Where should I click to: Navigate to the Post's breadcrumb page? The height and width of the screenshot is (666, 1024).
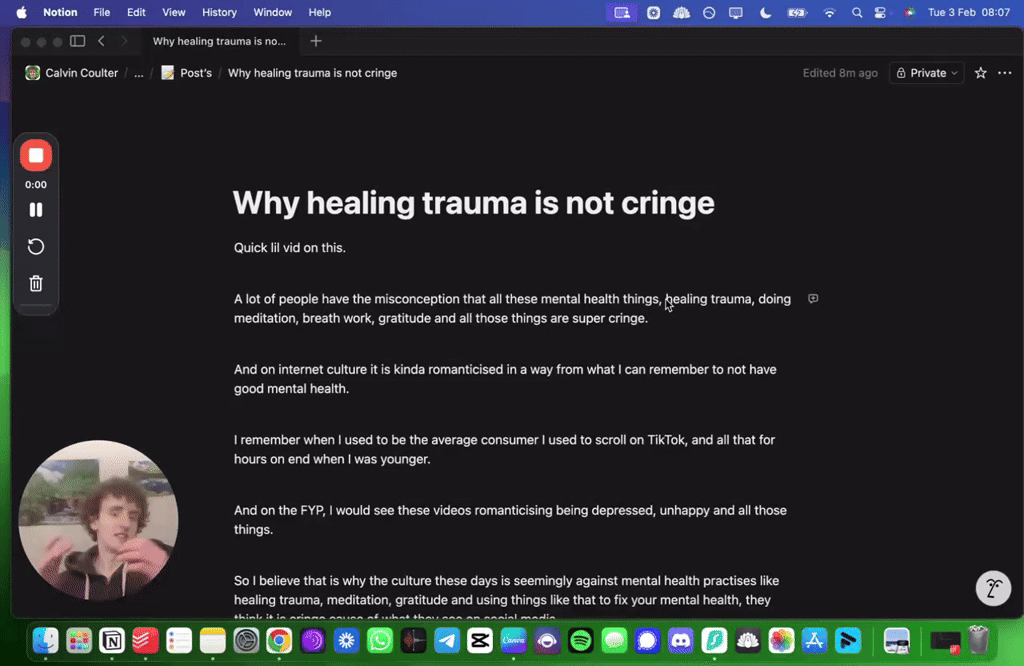point(194,73)
